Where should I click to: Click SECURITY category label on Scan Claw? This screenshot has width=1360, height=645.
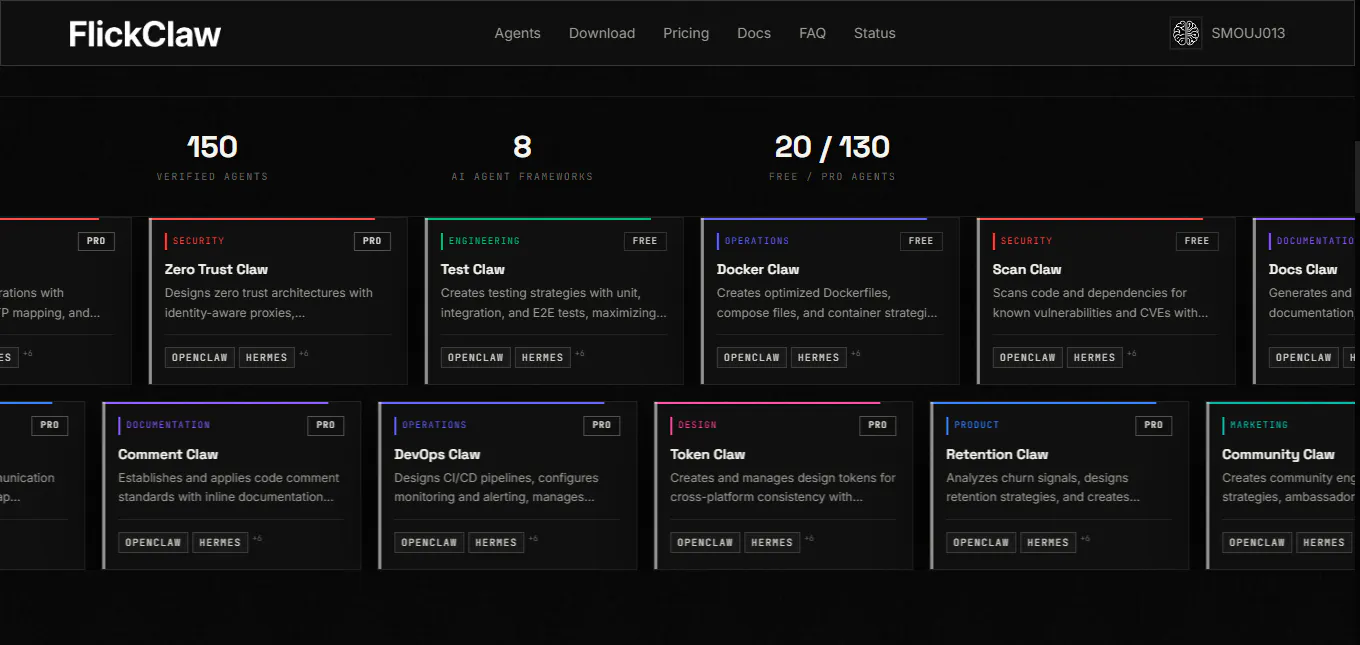coord(1026,241)
